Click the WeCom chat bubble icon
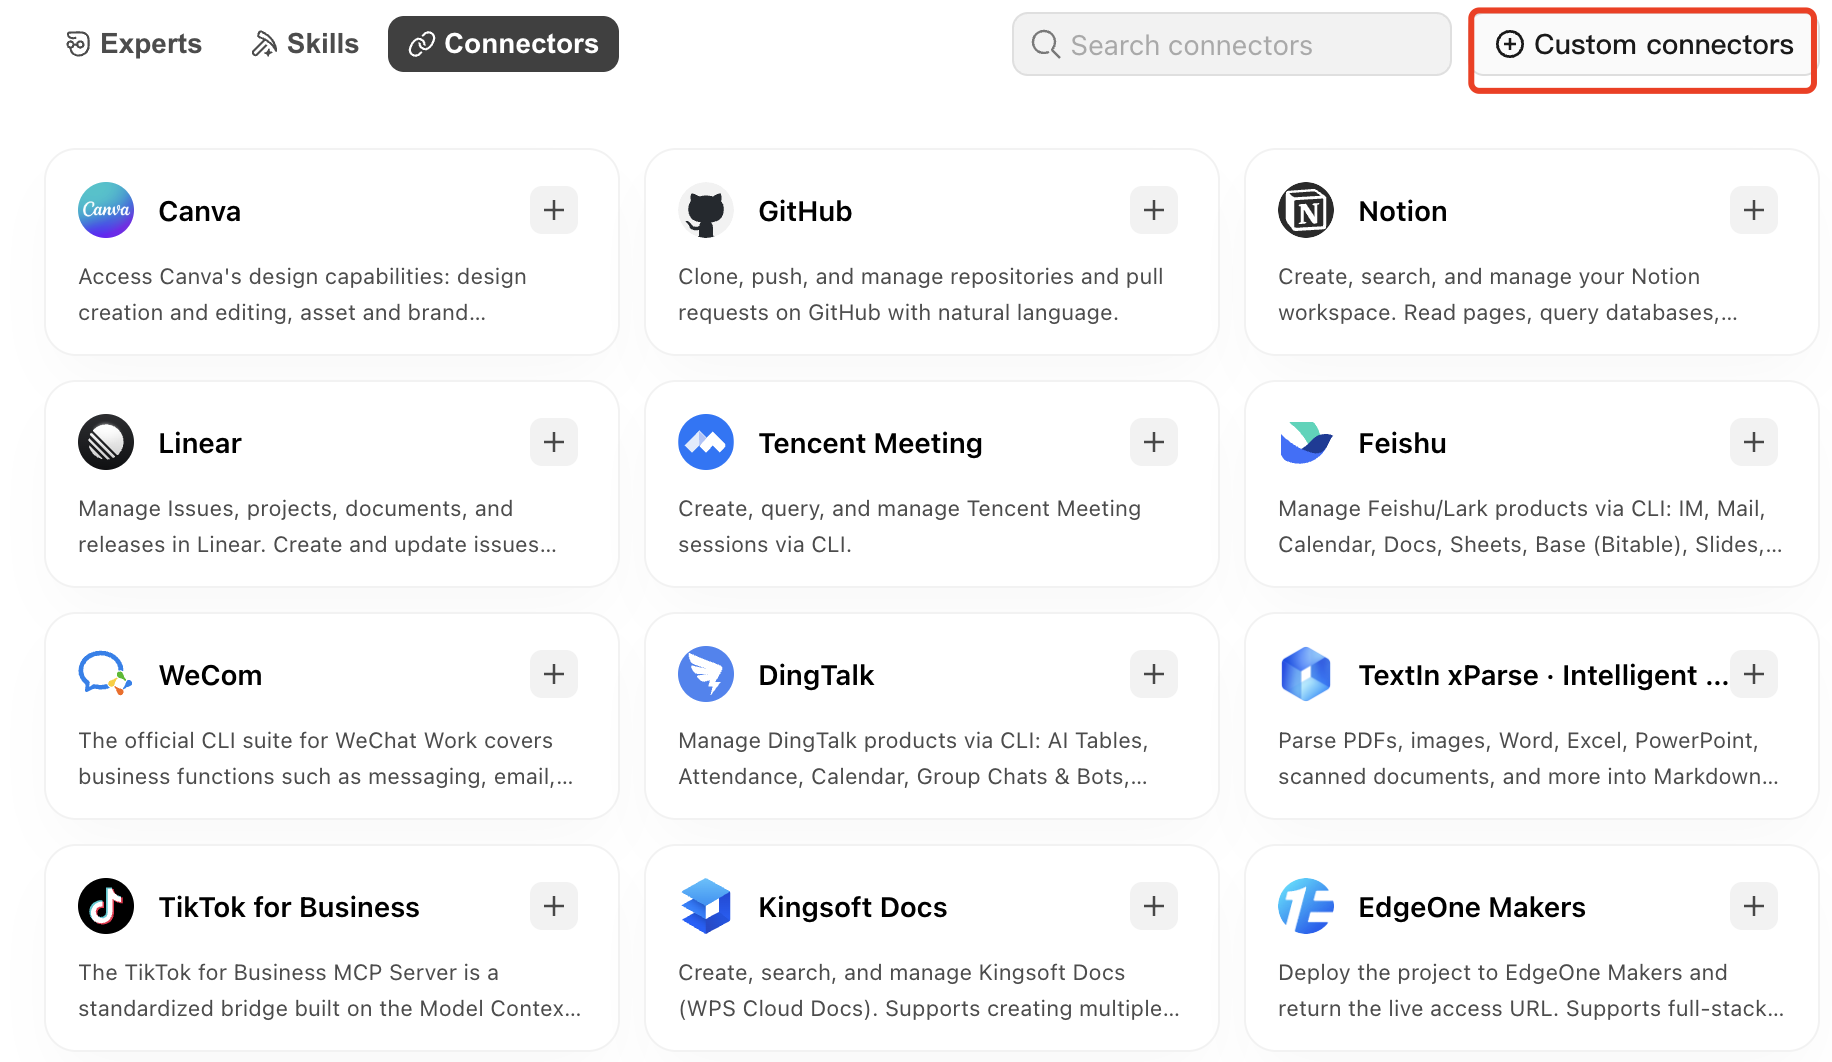 coord(106,674)
